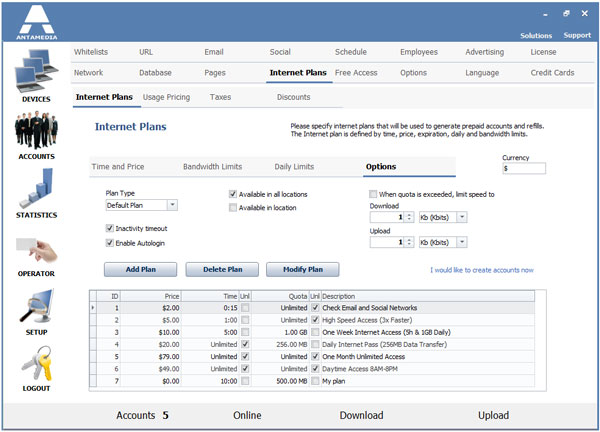Toggle unlimited quota checkbox for Check Email plan
The width and height of the screenshot is (600, 432).
315,308
